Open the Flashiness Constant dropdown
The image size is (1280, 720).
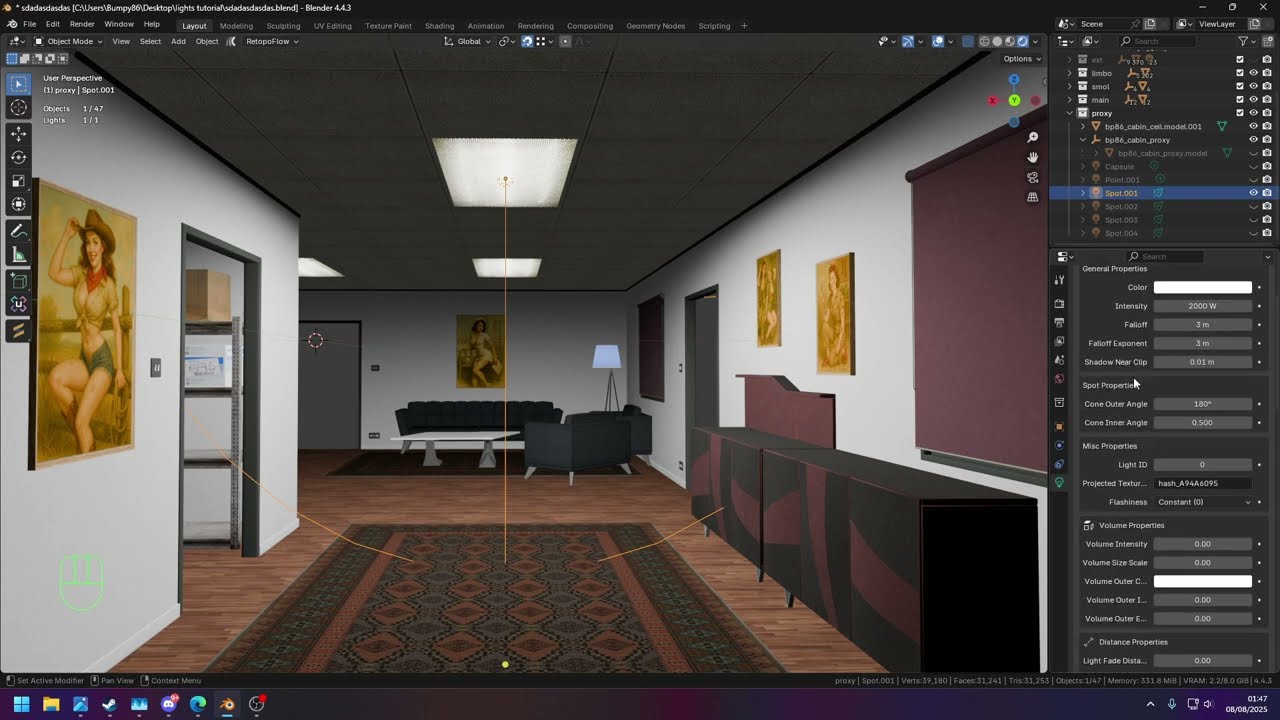point(1203,502)
